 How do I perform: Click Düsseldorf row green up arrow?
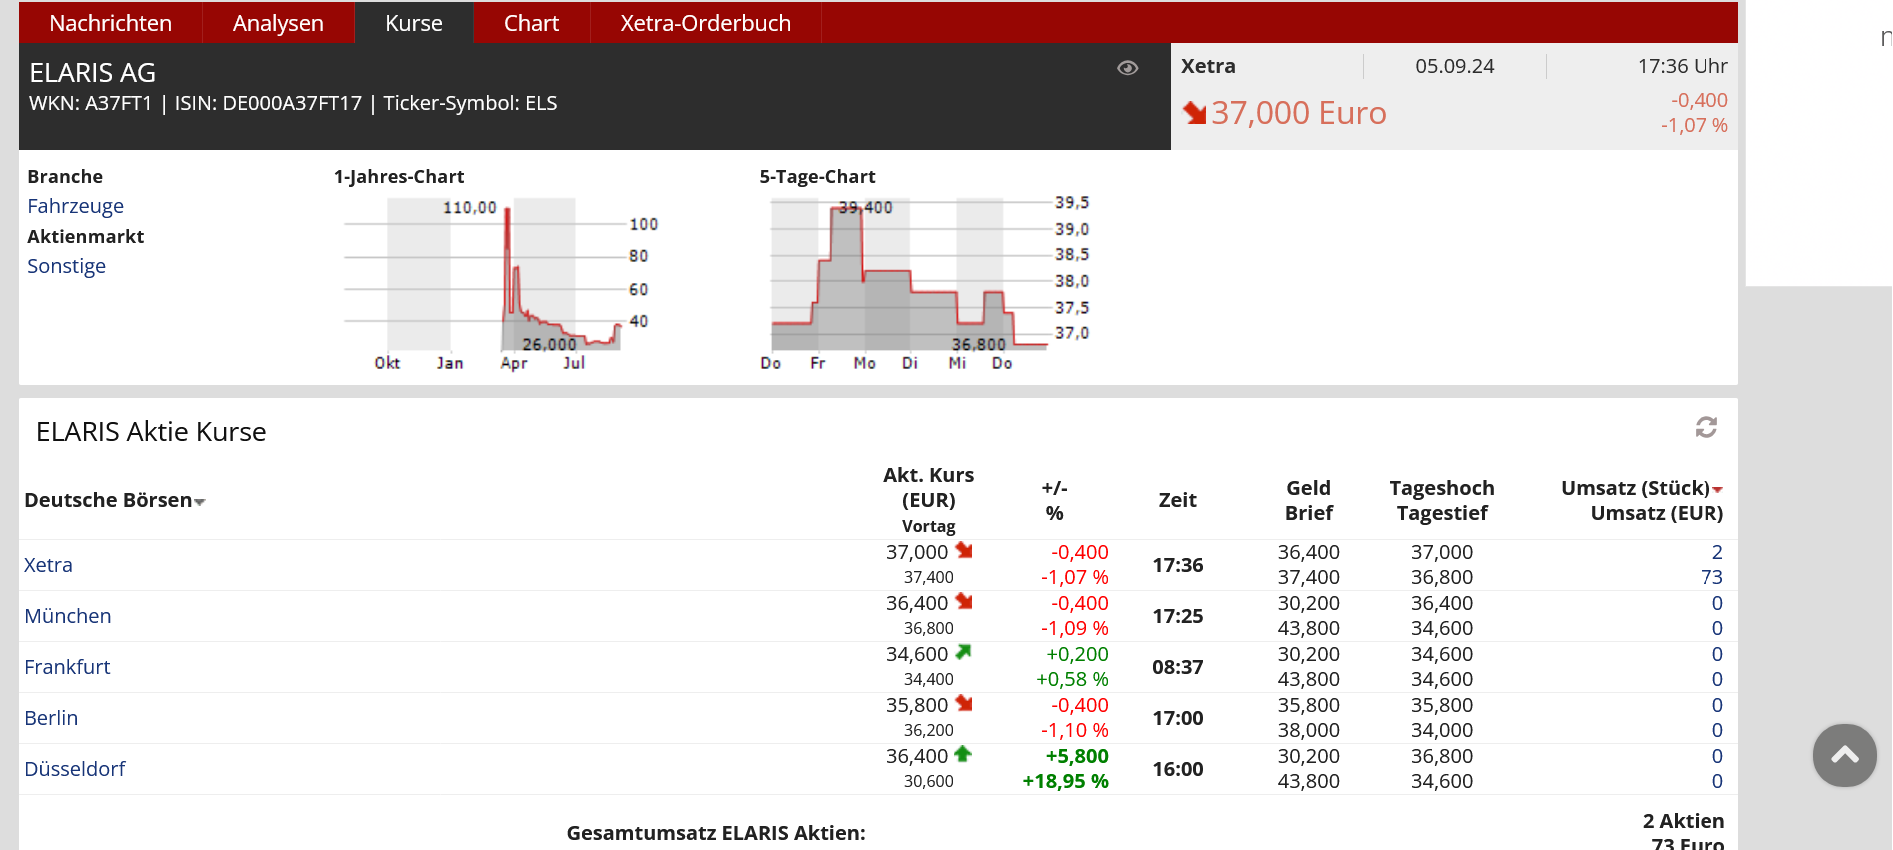pyautogui.click(x=963, y=755)
